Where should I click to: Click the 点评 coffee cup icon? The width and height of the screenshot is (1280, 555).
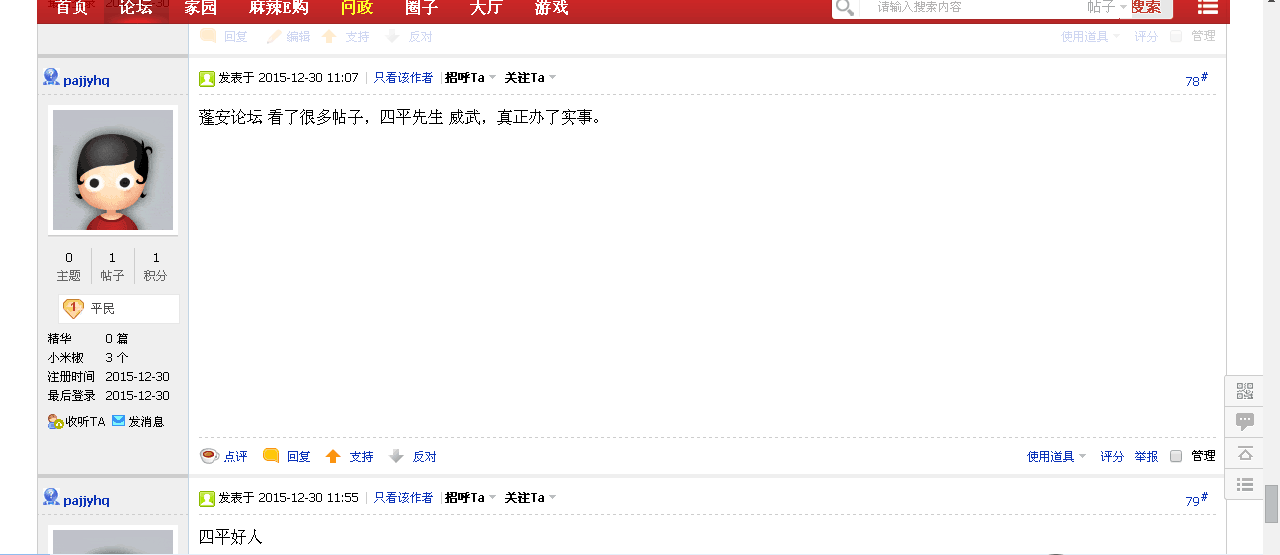(x=209, y=456)
